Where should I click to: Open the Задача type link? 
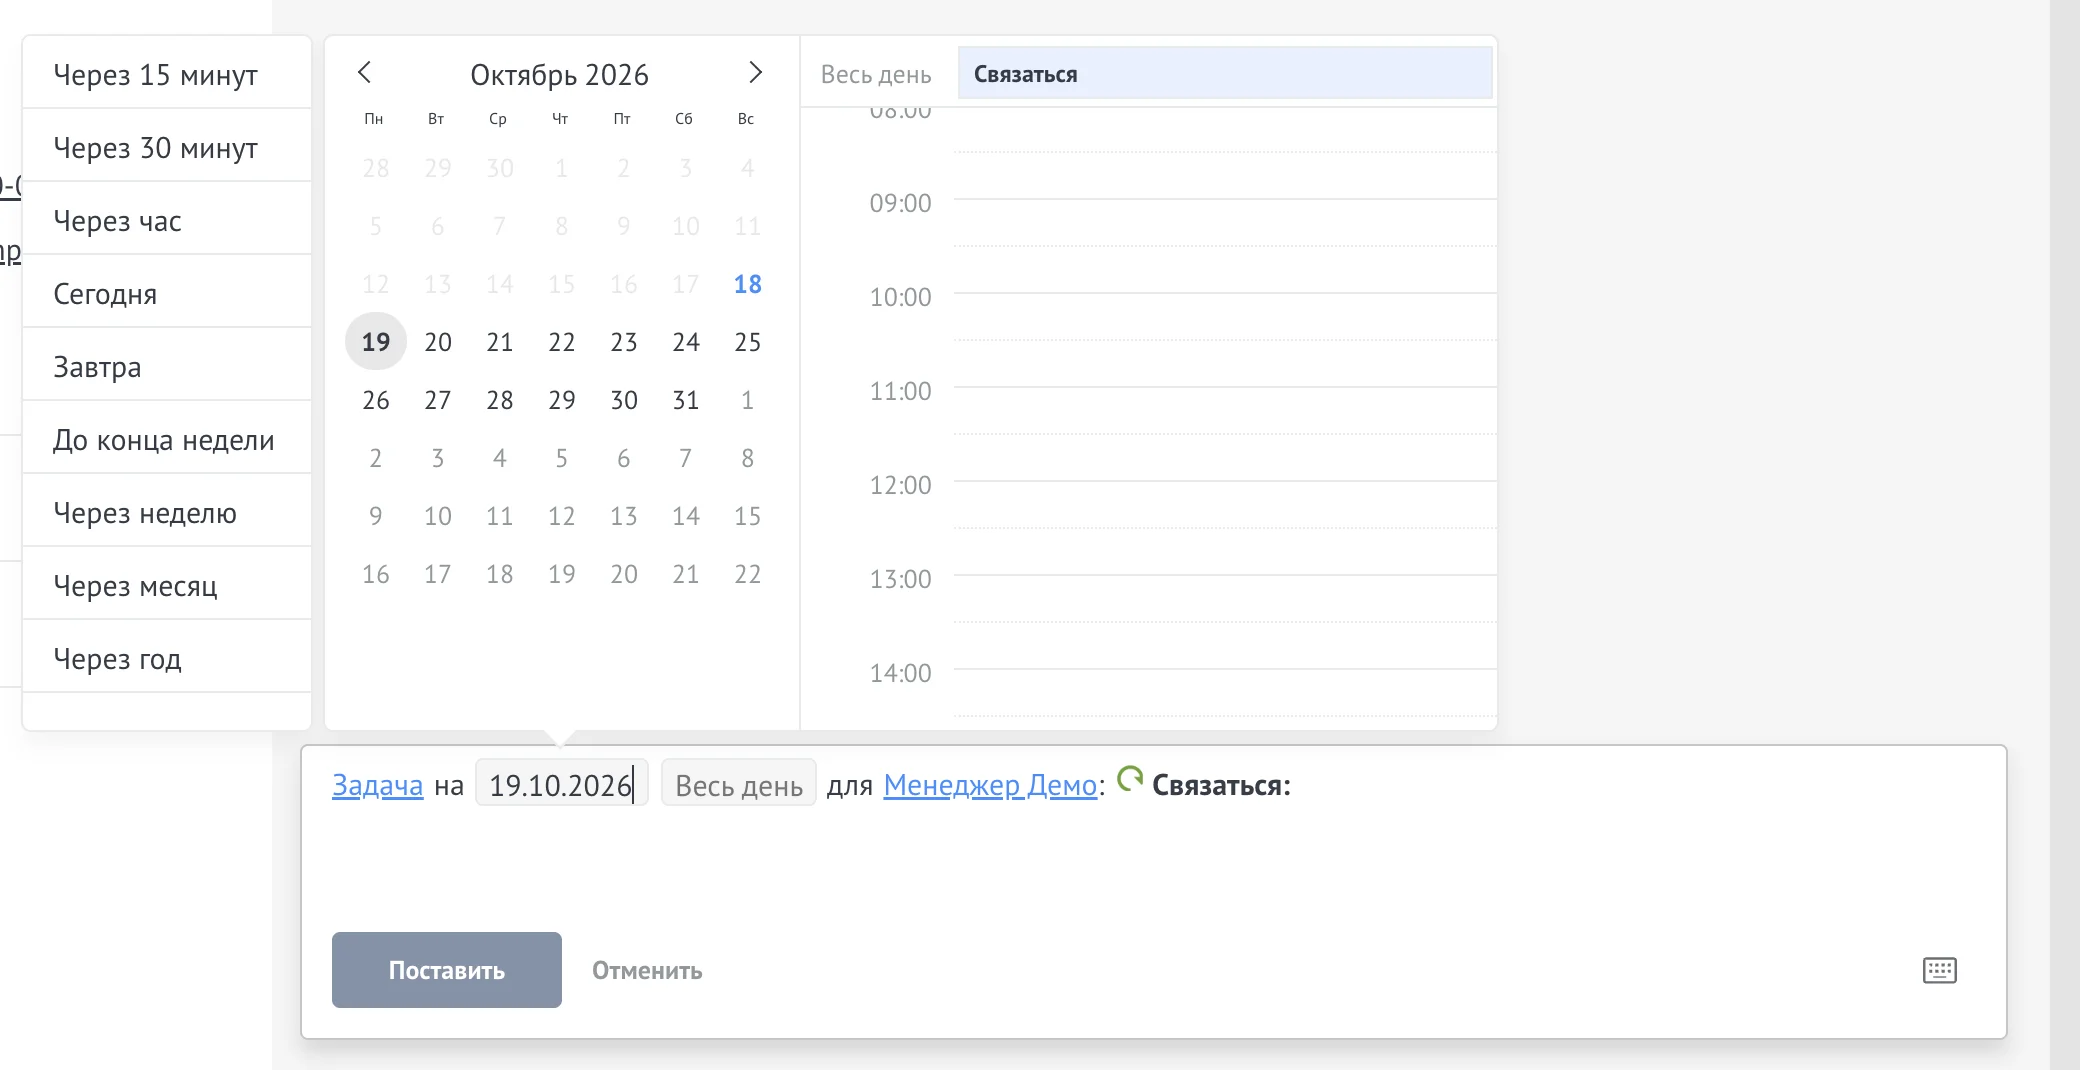pyautogui.click(x=377, y=785)
